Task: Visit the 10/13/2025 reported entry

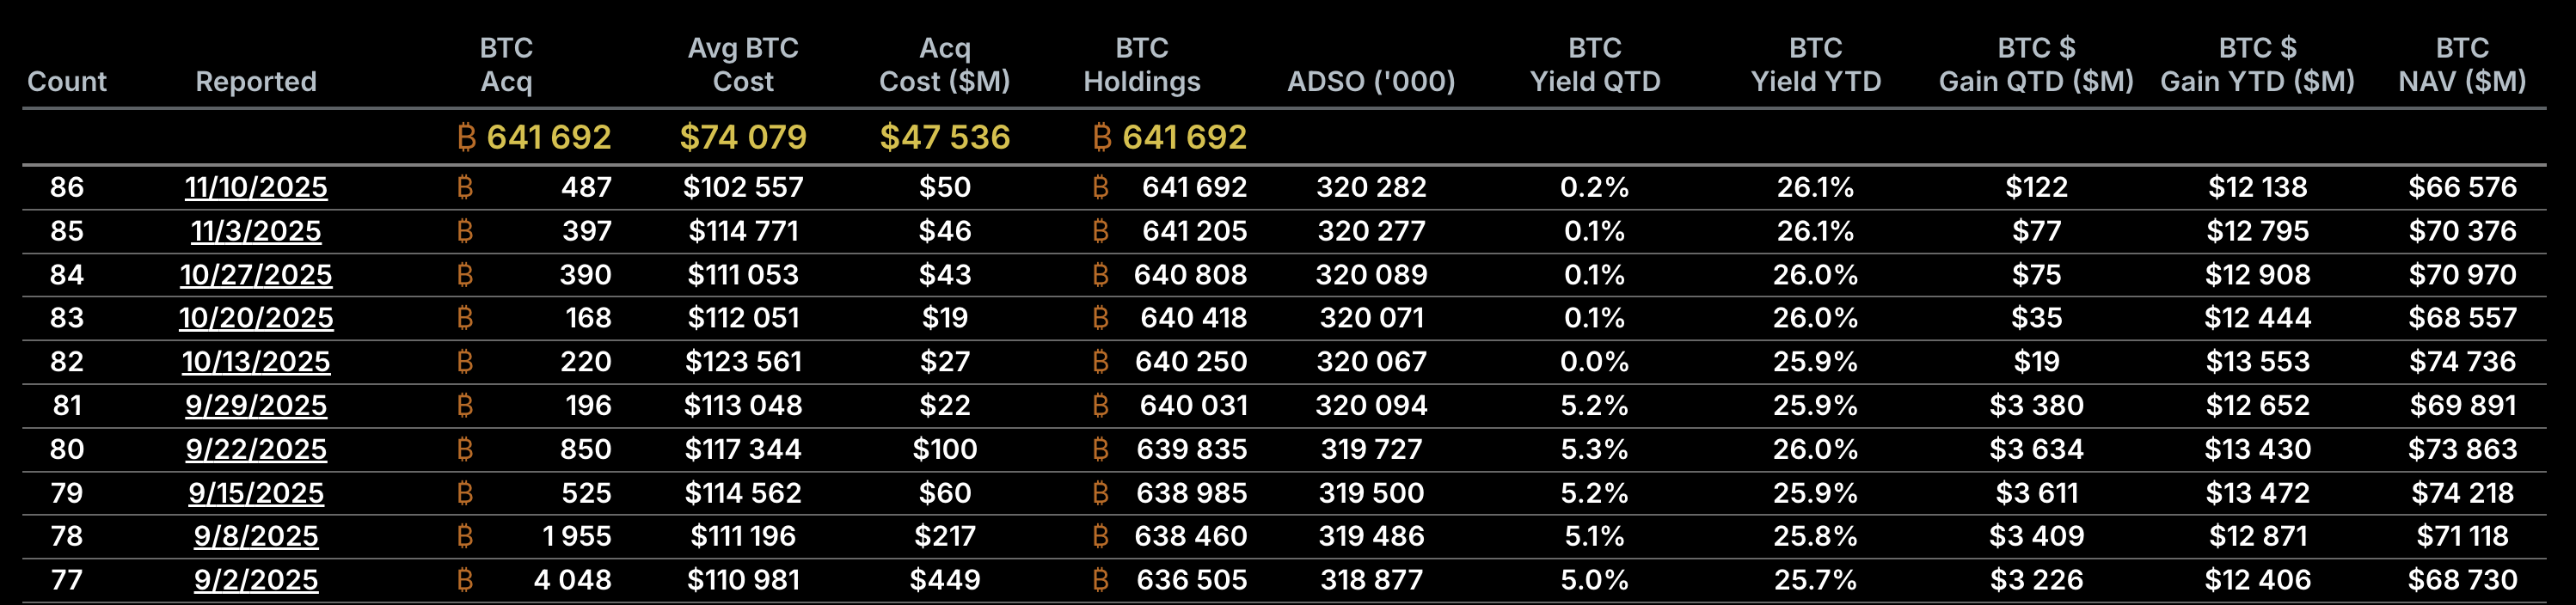Action: tap(256, 361)
